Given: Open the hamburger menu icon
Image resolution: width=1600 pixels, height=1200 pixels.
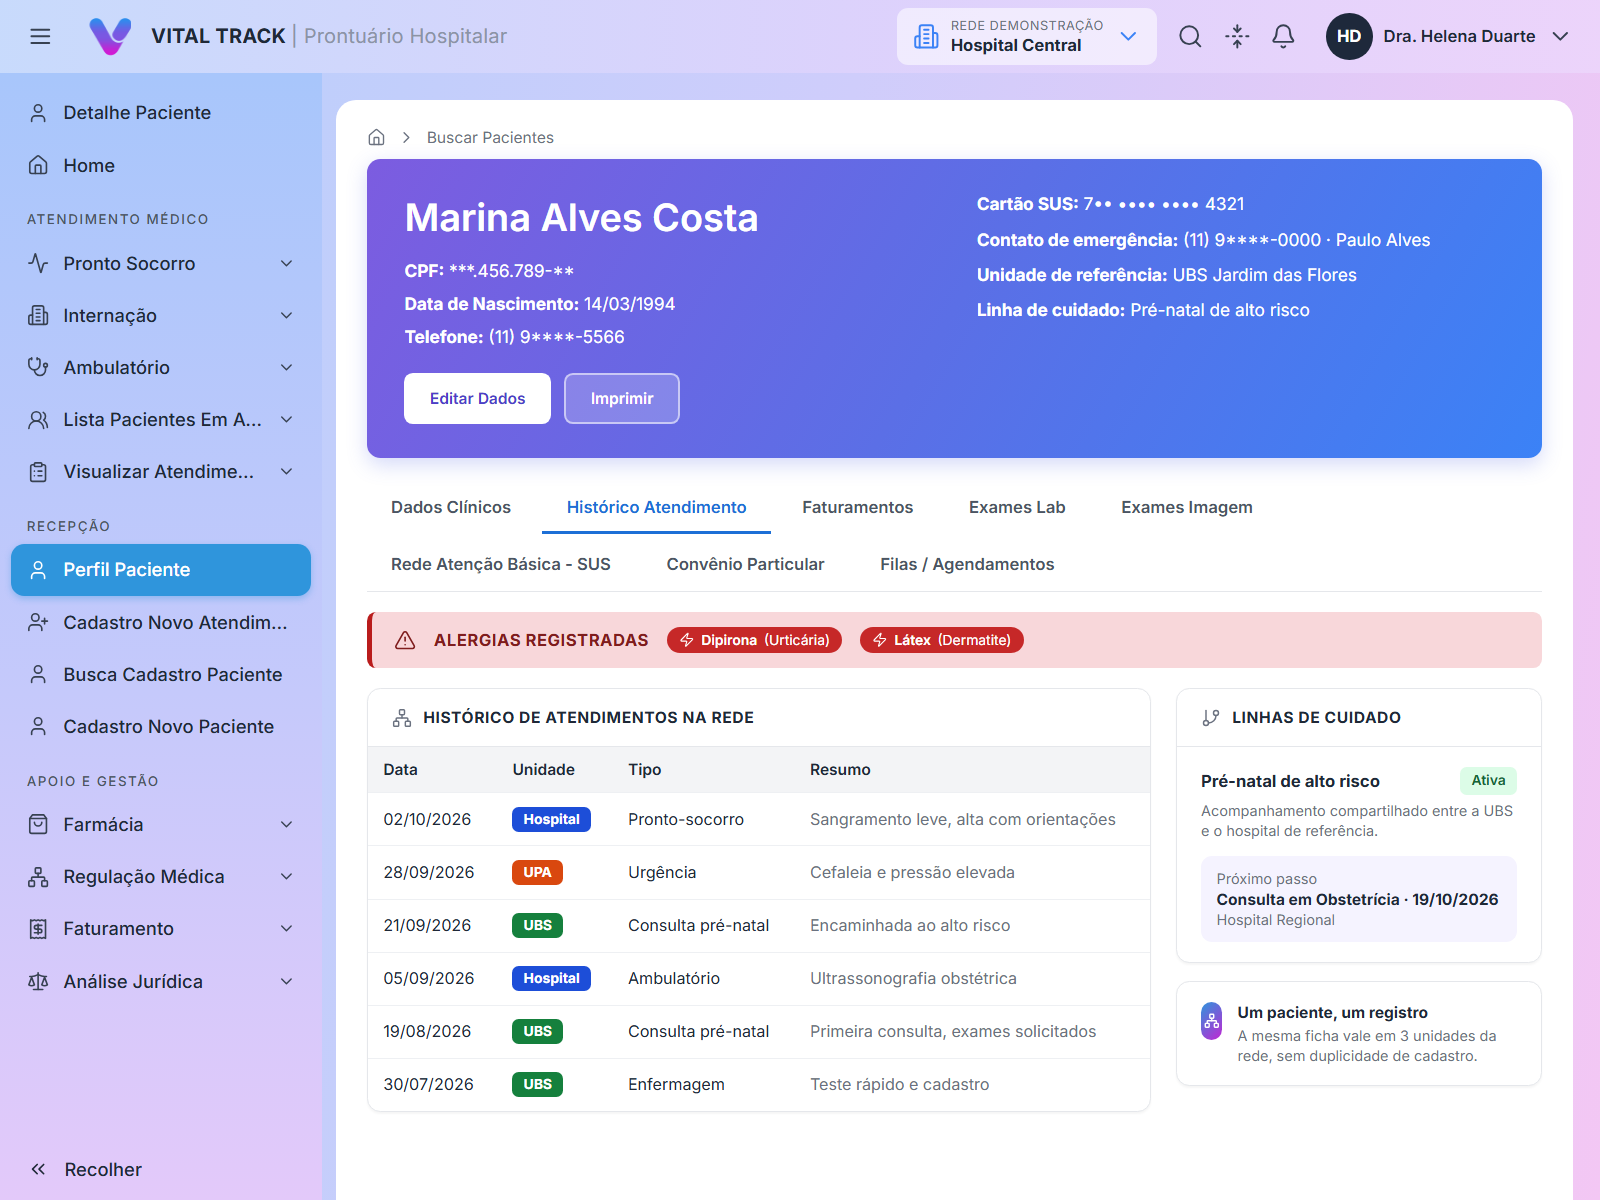Looking at the screenshot, I should click(x=40, y=36).
